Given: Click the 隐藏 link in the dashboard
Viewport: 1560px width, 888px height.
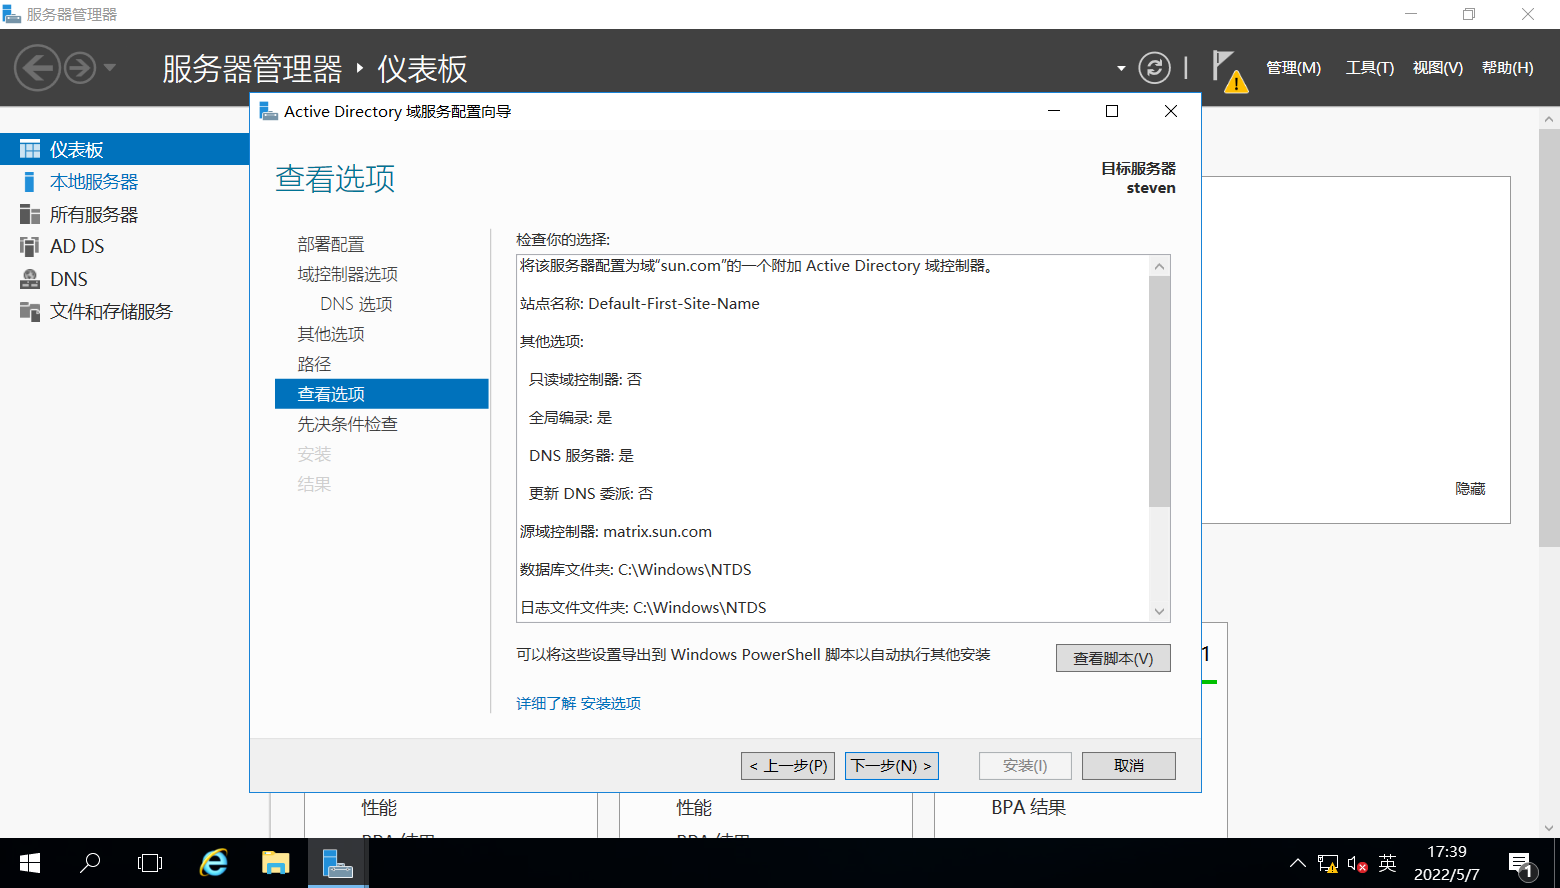Looking at the screenshot, I should tap(1470, 488).
